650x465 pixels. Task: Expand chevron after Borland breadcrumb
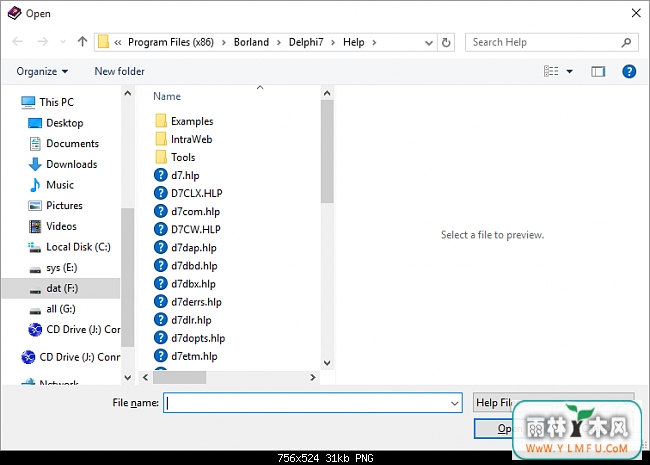(279, 42)
